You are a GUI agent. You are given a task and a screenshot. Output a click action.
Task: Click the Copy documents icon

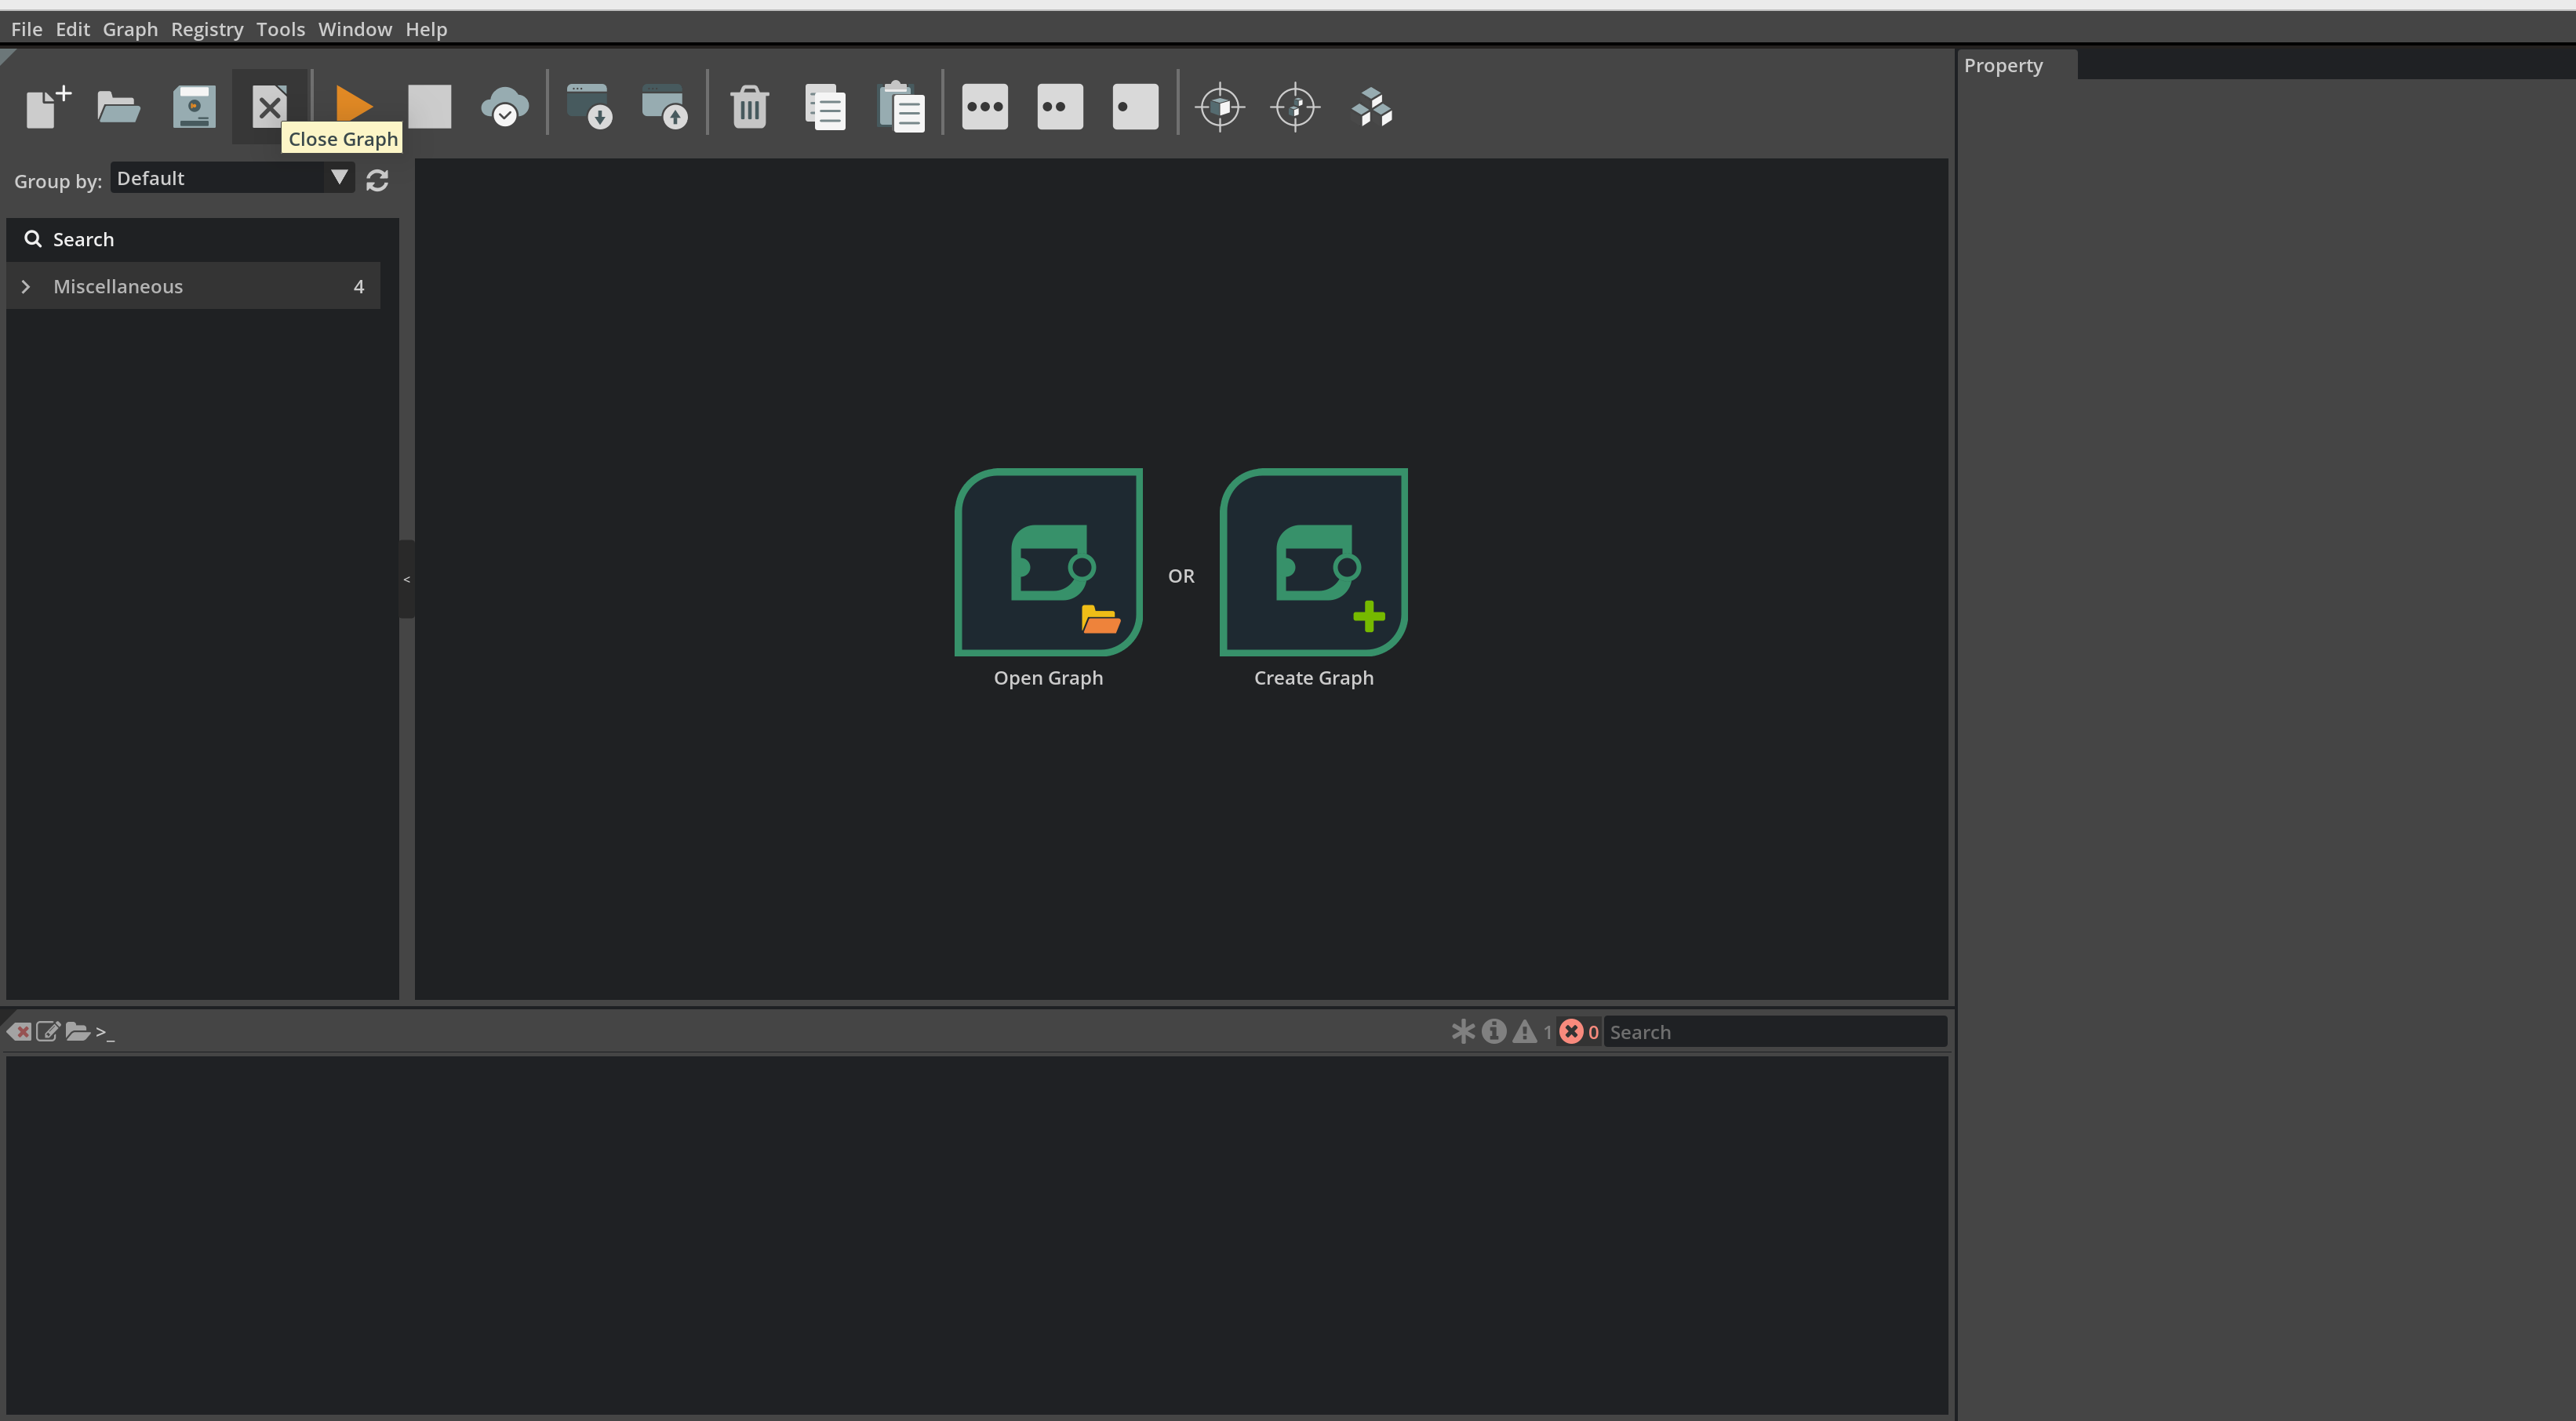(825, 106)
